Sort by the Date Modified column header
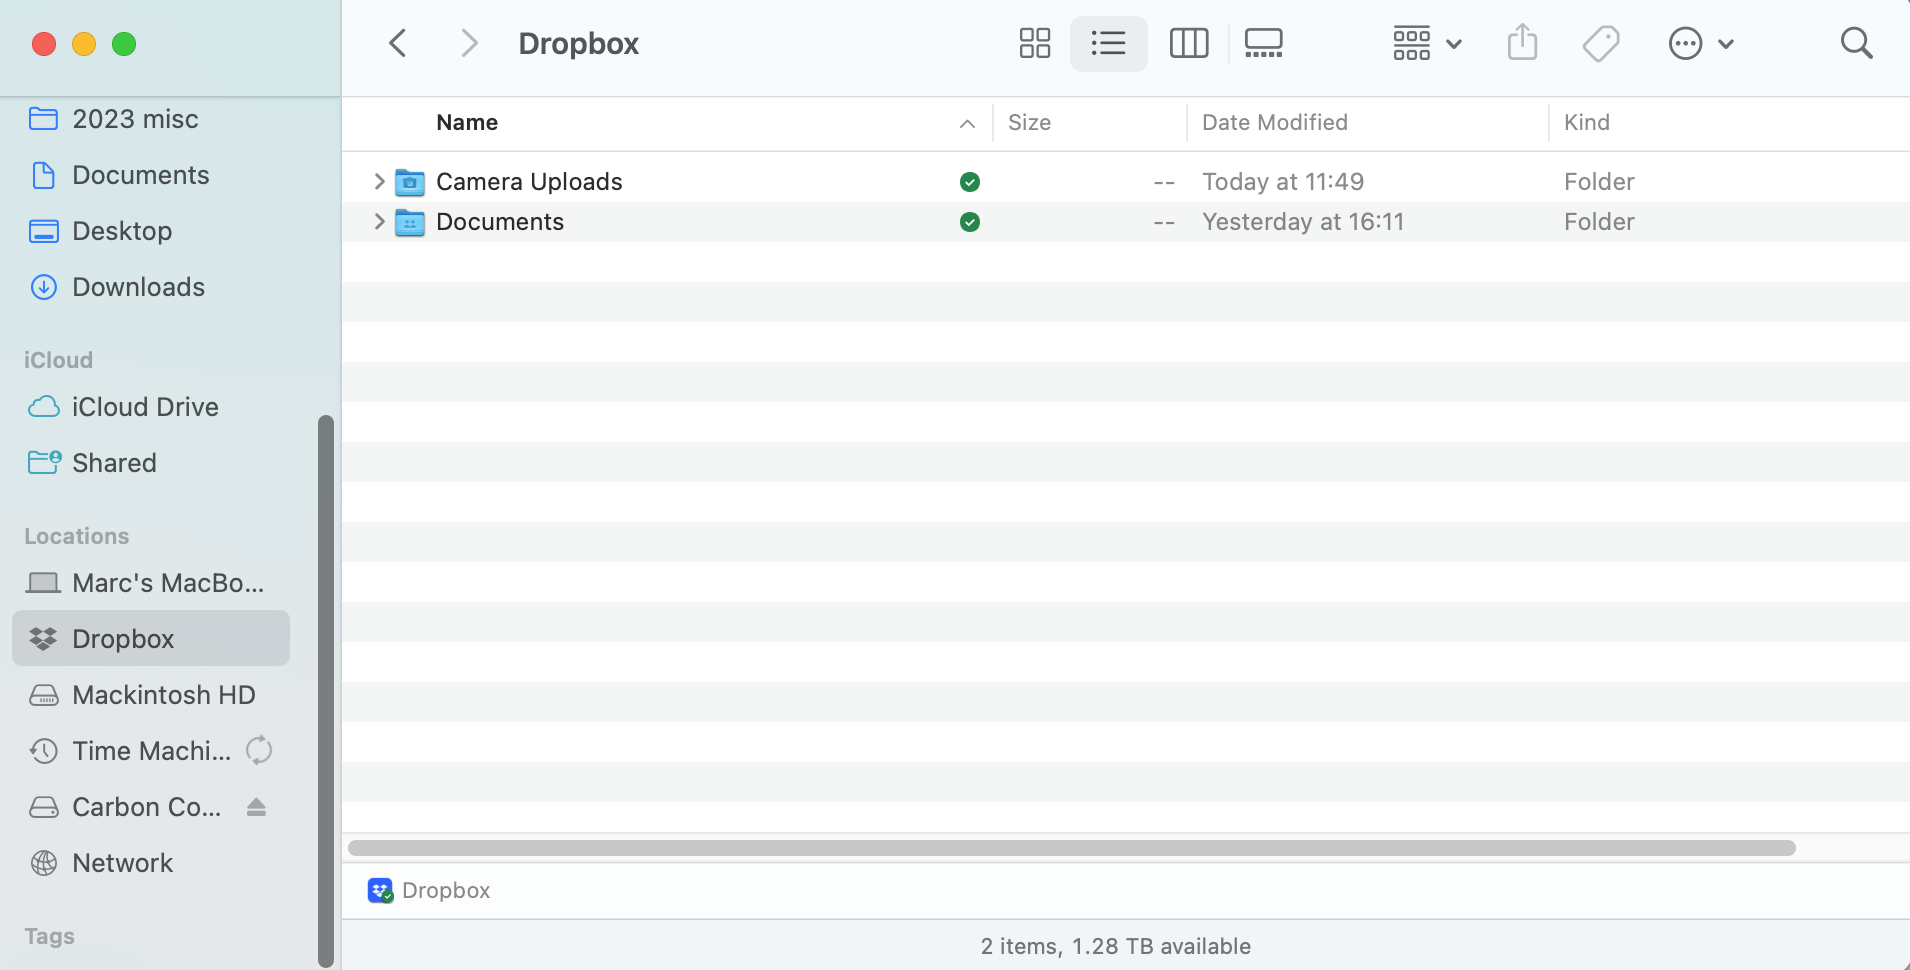Screen dimensions: 1910x970 (1274, 122)
